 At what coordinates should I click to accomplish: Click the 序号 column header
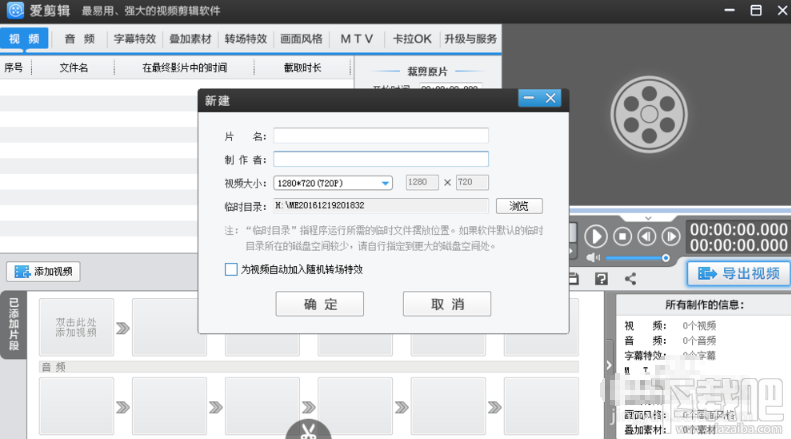tap(14, 68)
